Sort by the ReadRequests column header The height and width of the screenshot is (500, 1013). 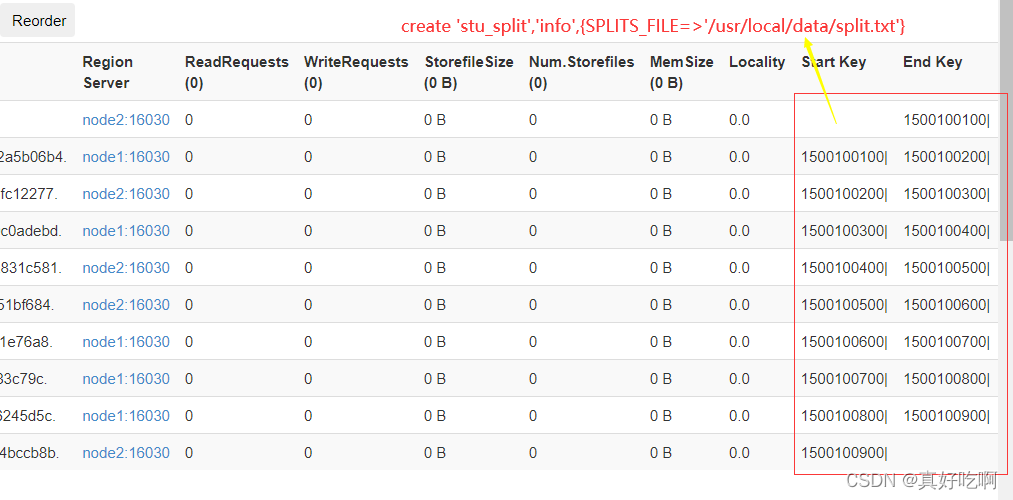pyautogui.click(x=236, y=72)
